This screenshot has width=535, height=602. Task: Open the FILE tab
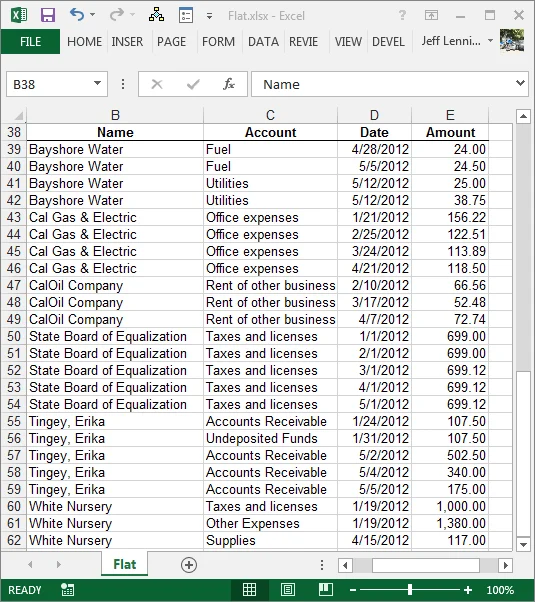coord(30,41)
